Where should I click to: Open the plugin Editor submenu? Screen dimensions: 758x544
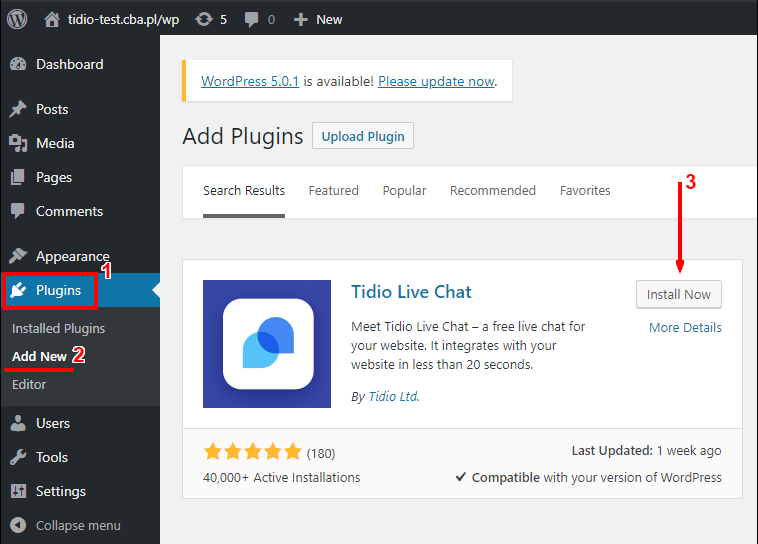point(29,384)
